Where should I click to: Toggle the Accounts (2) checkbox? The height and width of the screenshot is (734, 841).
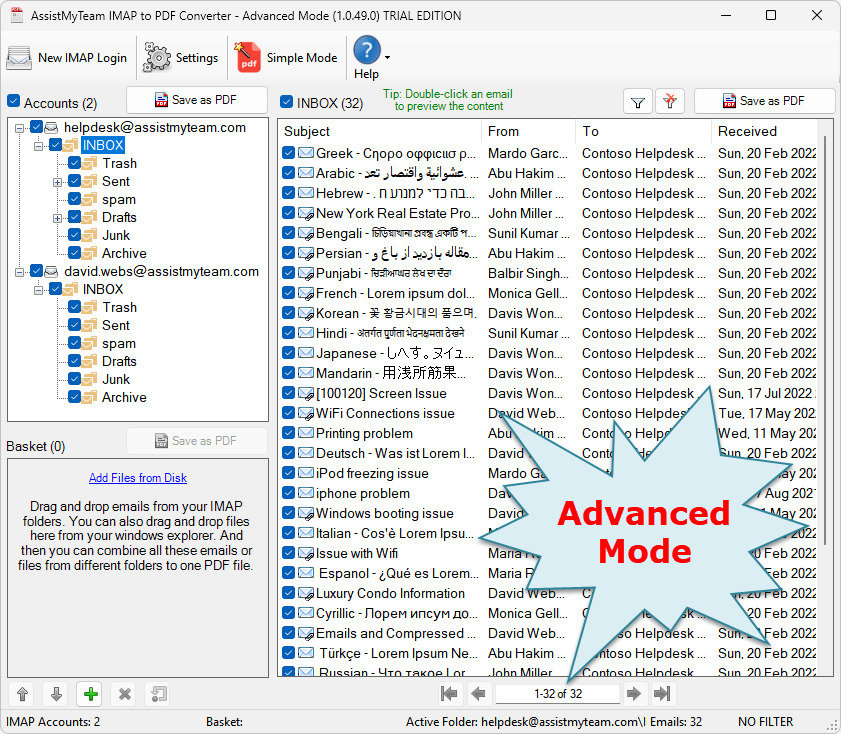point(14,102)
